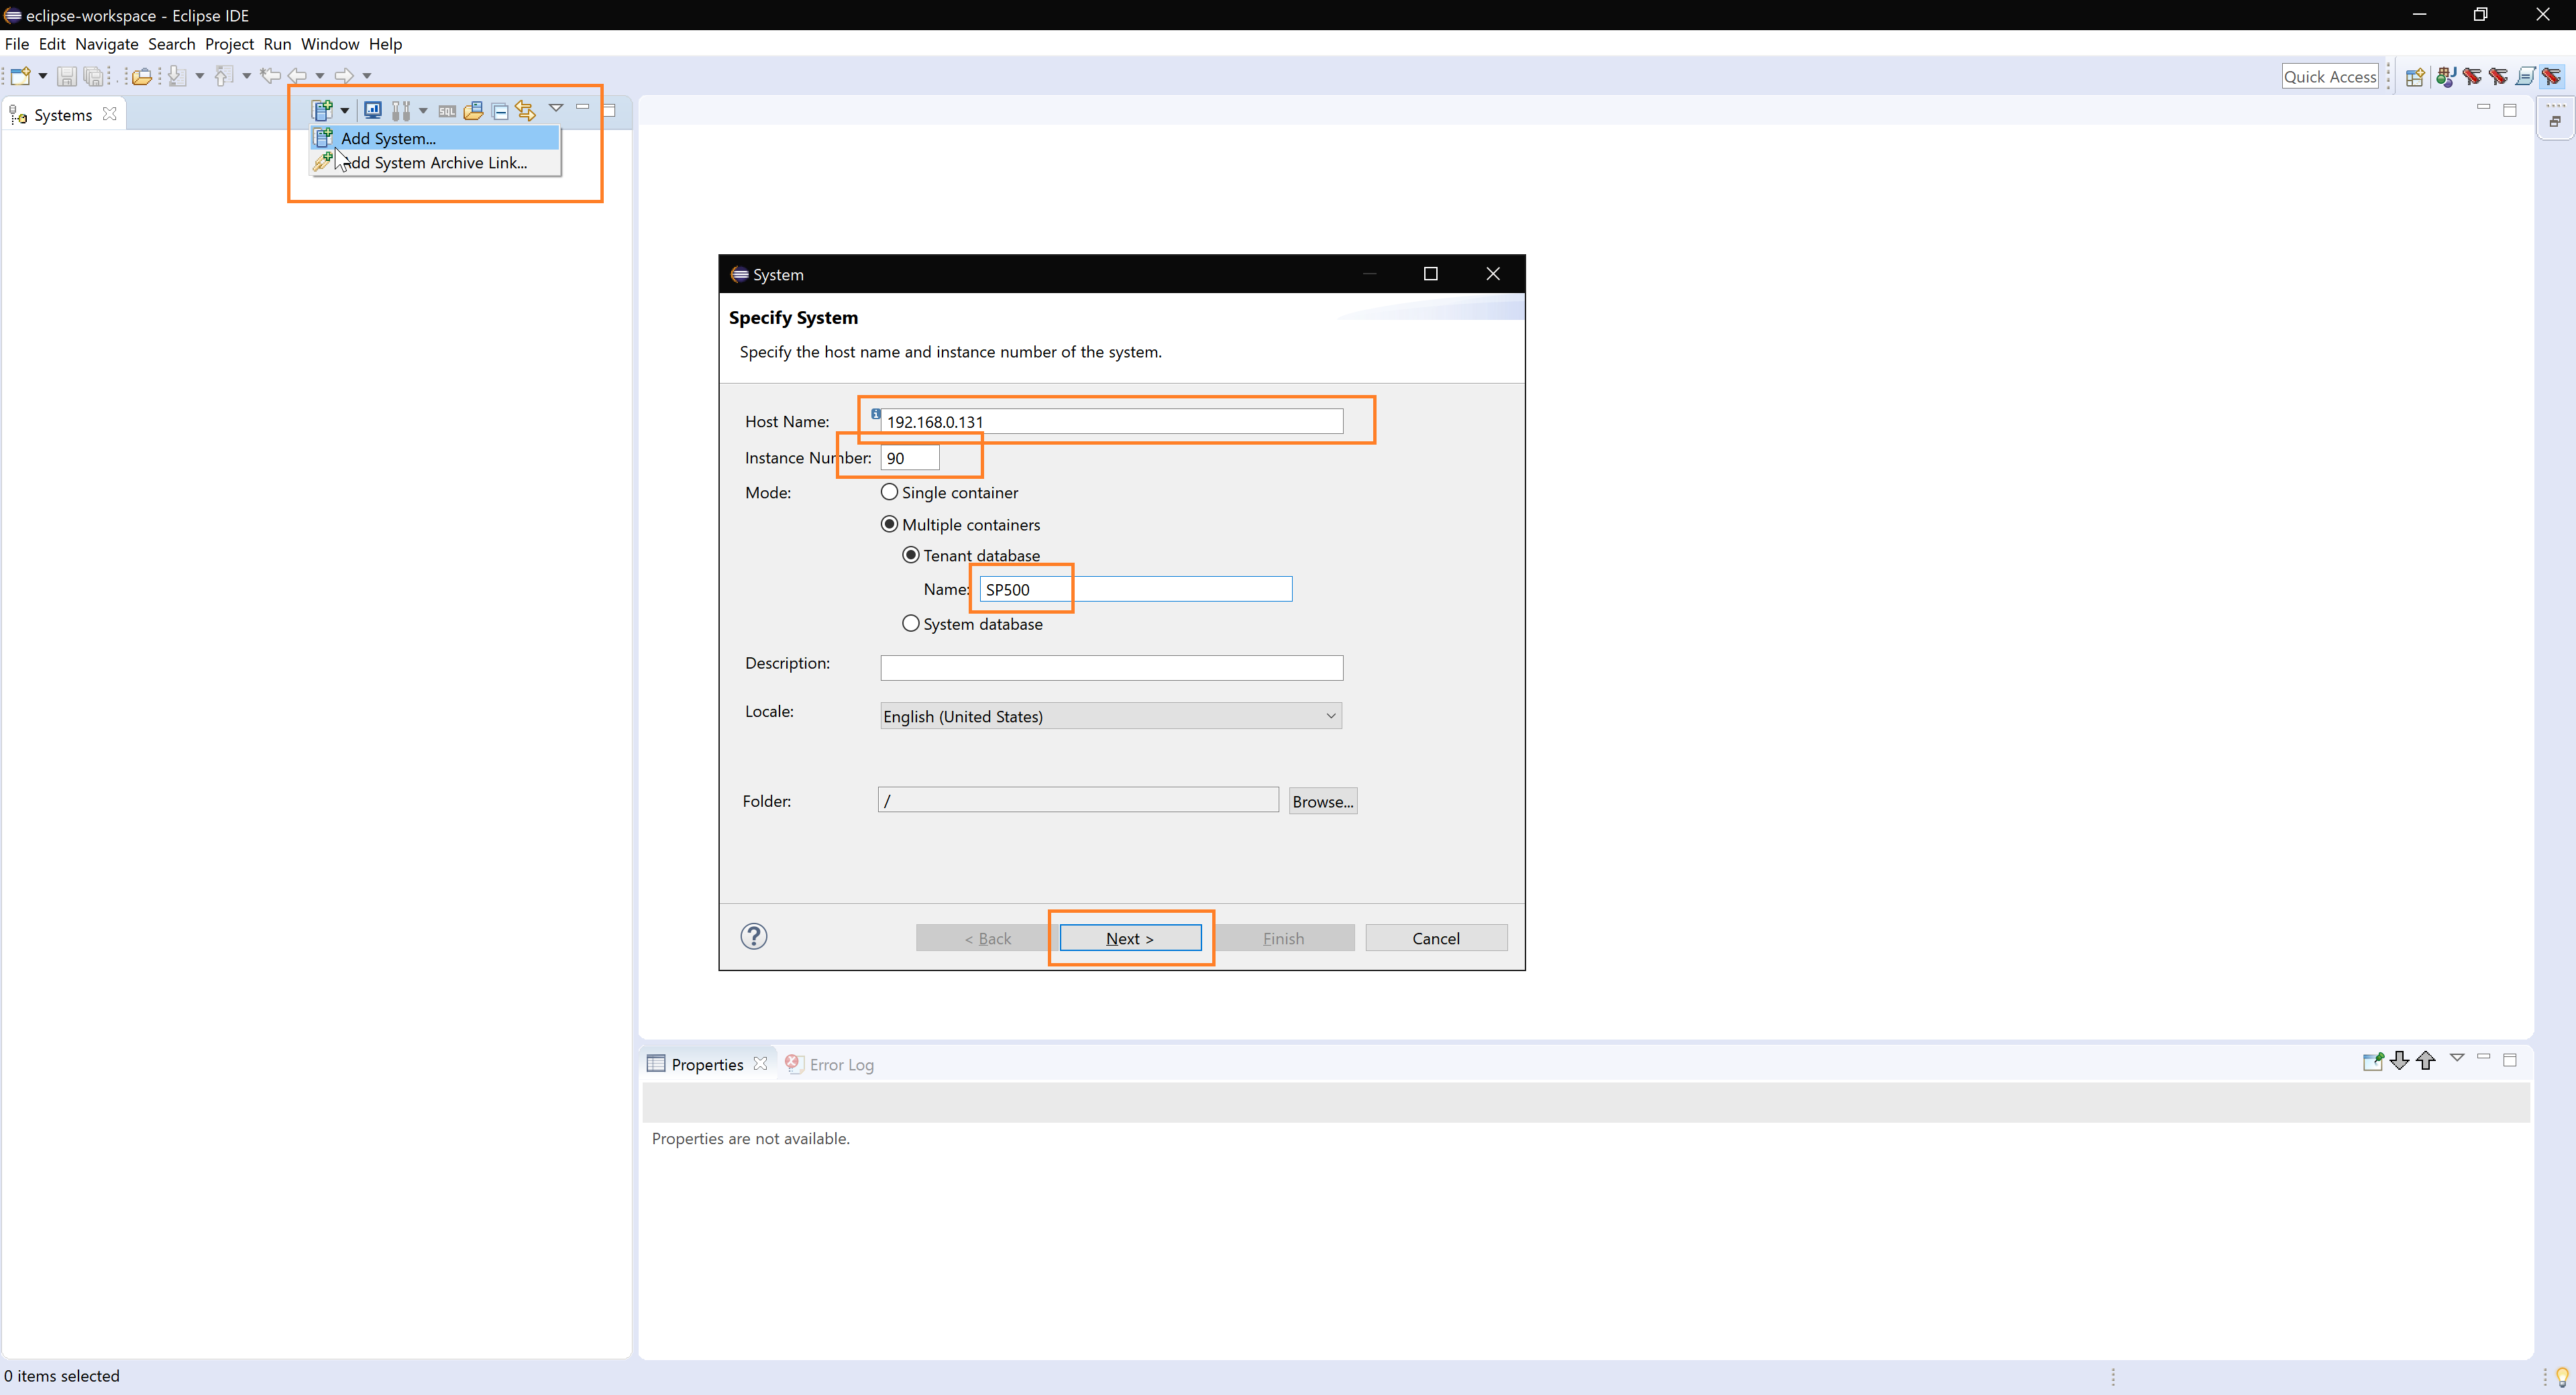The image size is (2576, 1395).
Task: Click the Save icon in main toolbar
Action: click(x=66, y=76)
